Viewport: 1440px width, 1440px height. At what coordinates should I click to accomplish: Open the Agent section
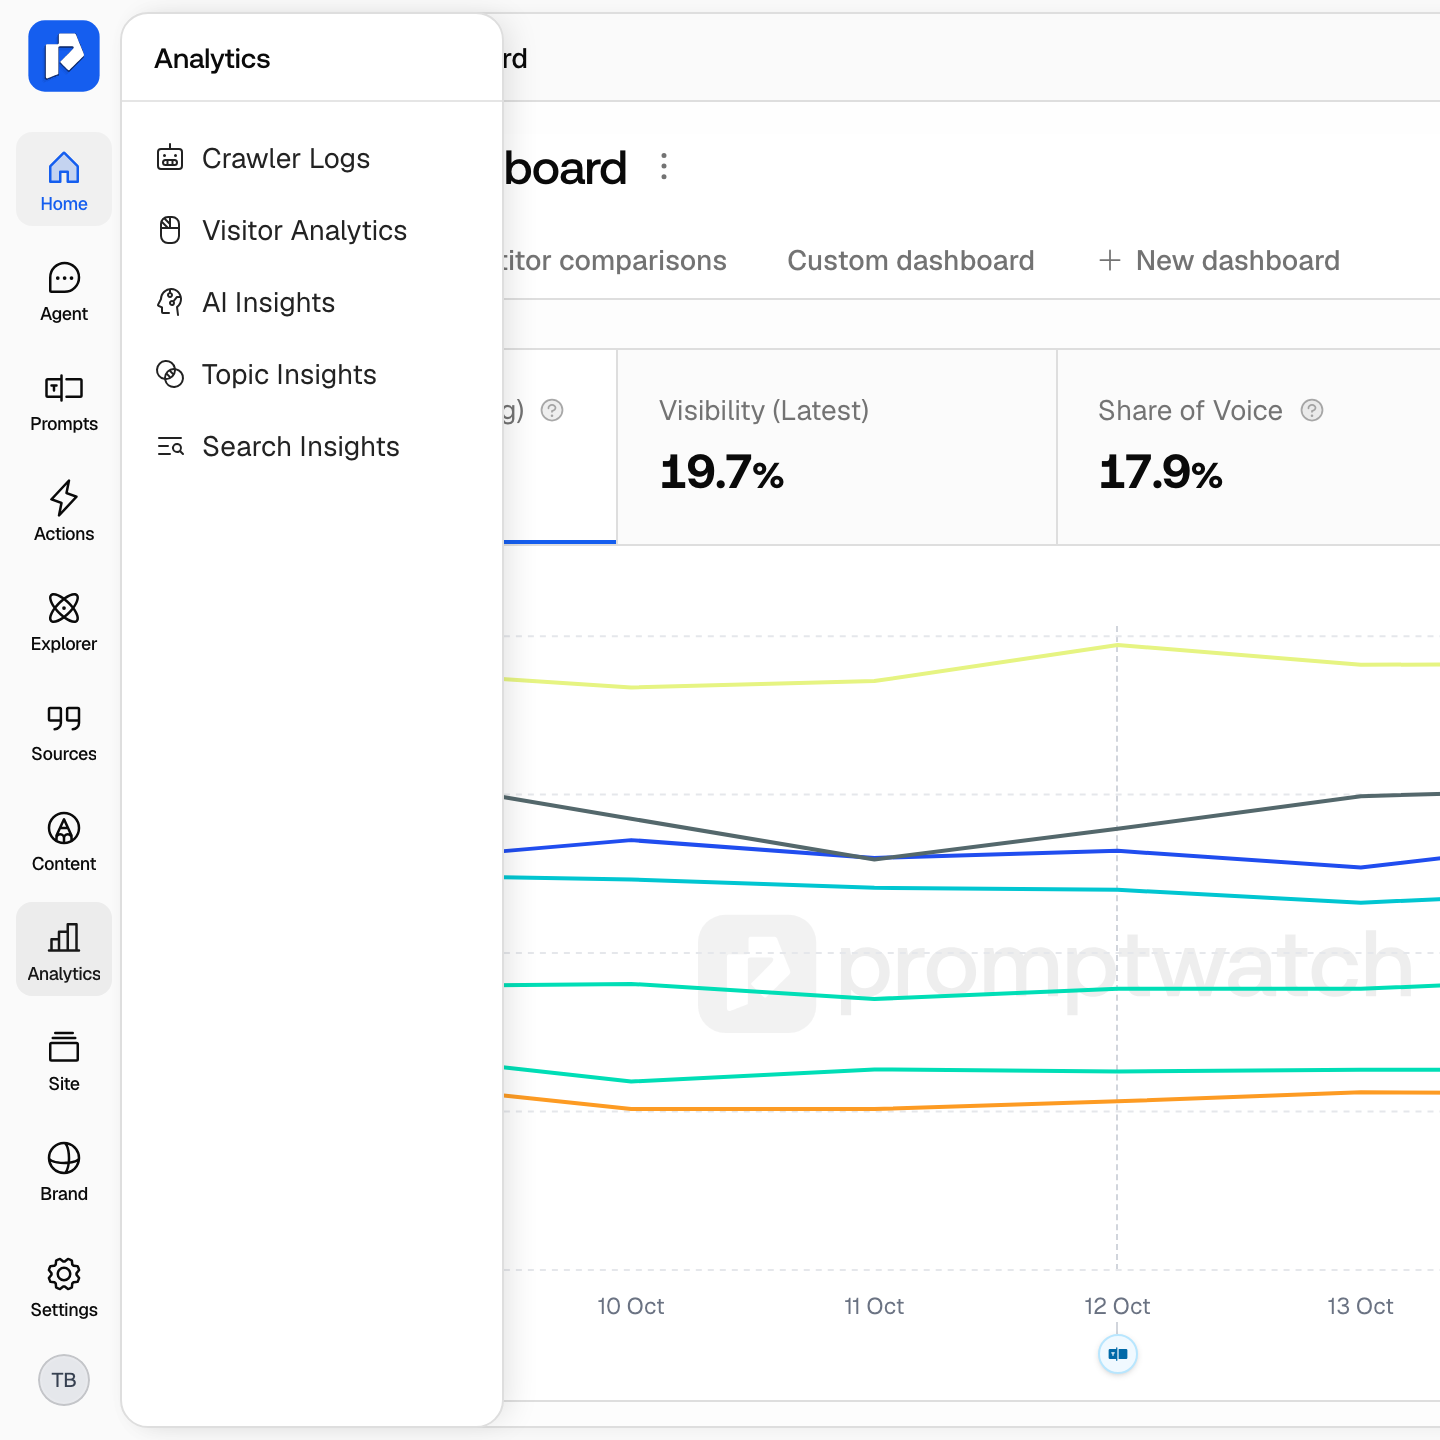point(64,291)
